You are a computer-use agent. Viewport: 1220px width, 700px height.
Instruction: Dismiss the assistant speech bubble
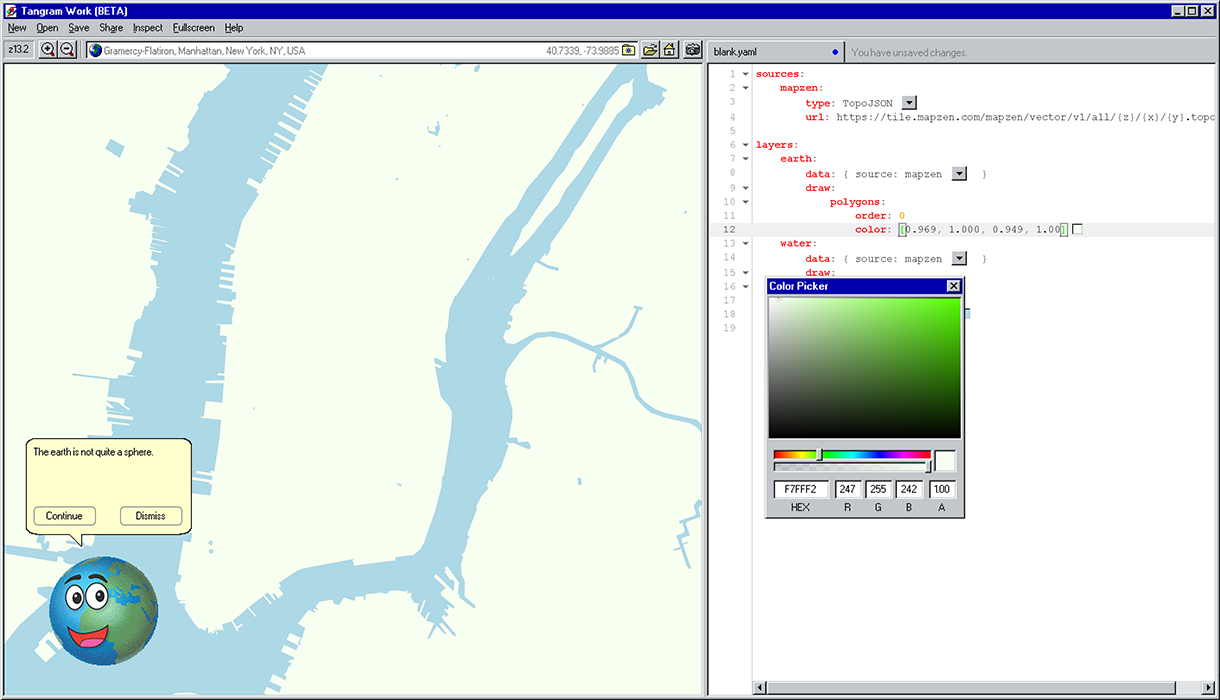coord(151,516)
